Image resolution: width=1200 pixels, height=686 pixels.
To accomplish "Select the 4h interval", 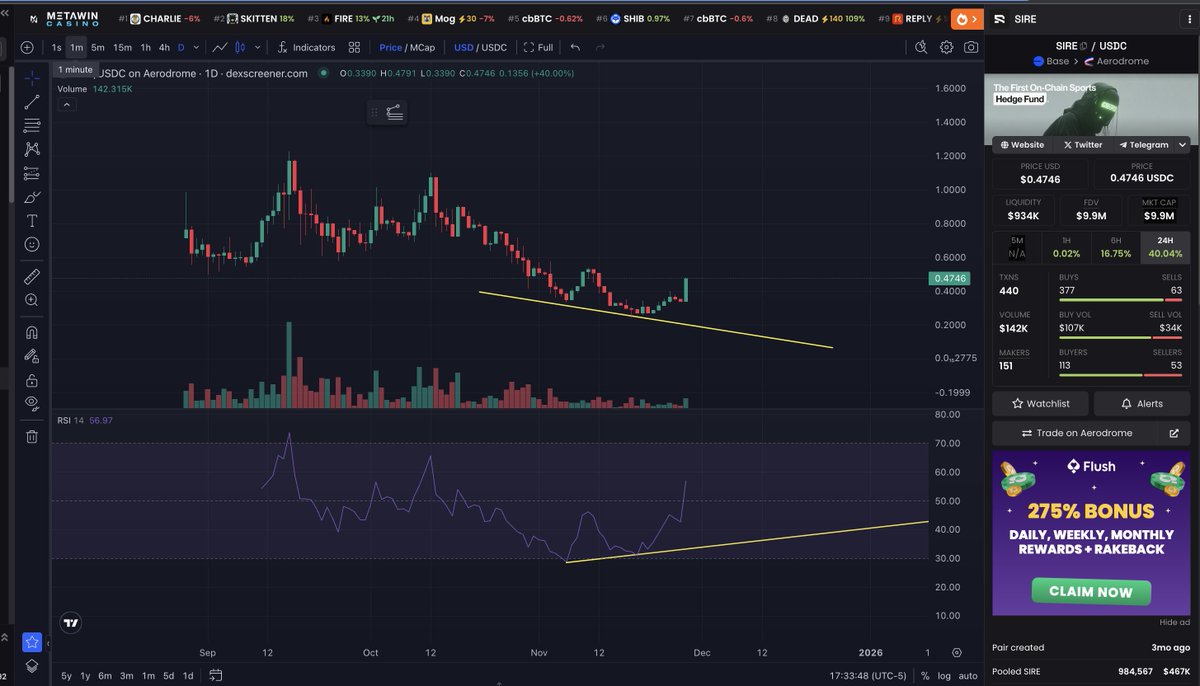I will click(164, 47).
